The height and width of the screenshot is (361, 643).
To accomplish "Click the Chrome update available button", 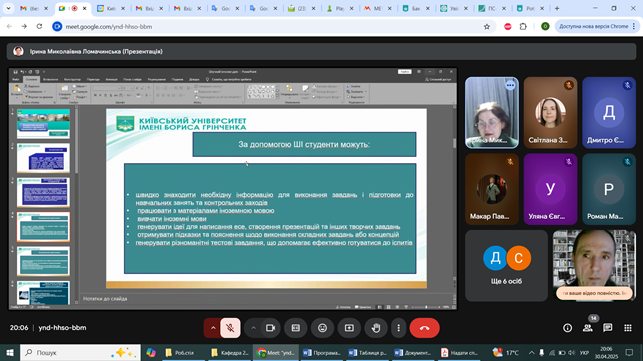I will point(594,26).
